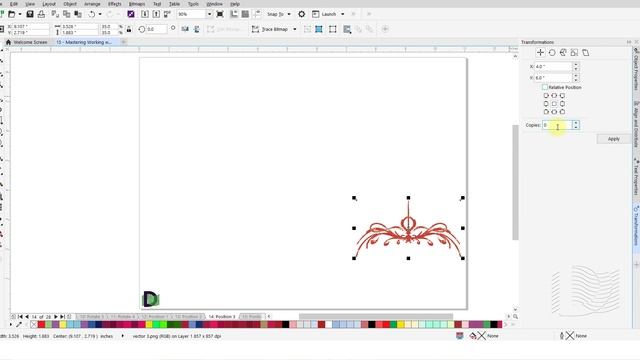The height and width of the screenshot is (360, 640).
Task: Select the Position transformation icon
Action: 540,53
